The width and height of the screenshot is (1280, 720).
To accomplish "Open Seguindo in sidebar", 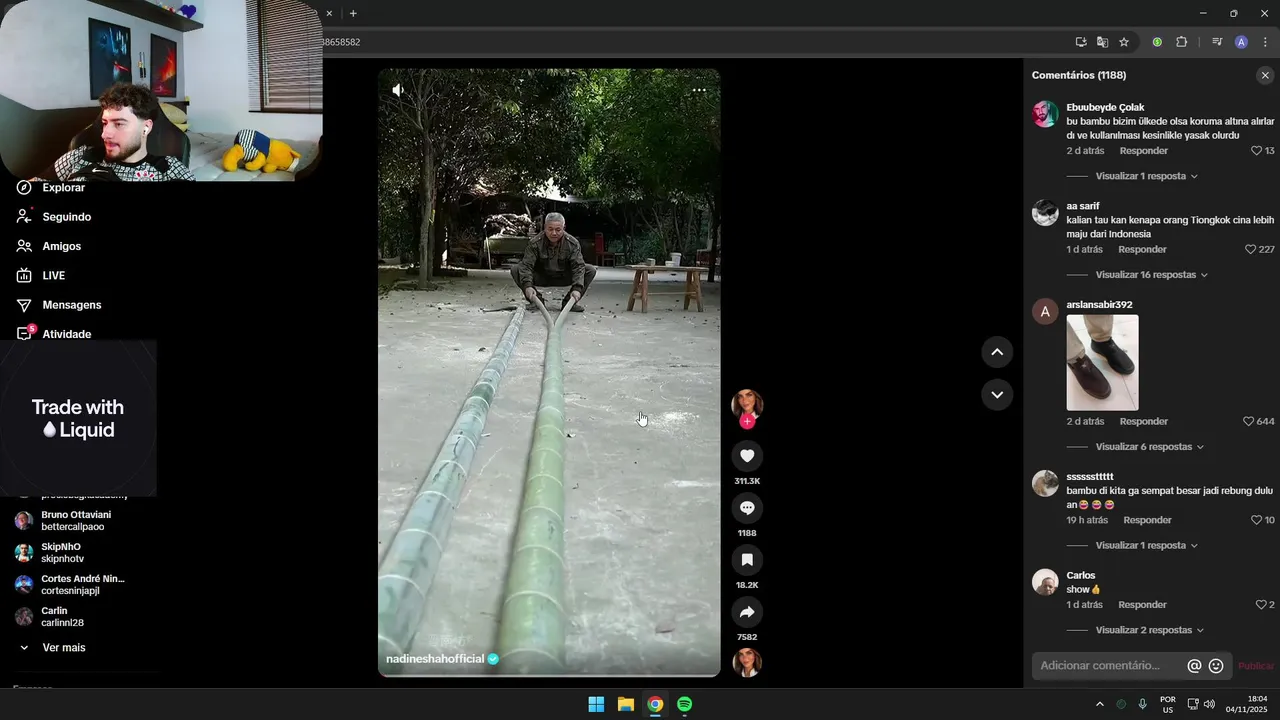I will [x=66, y=217].
